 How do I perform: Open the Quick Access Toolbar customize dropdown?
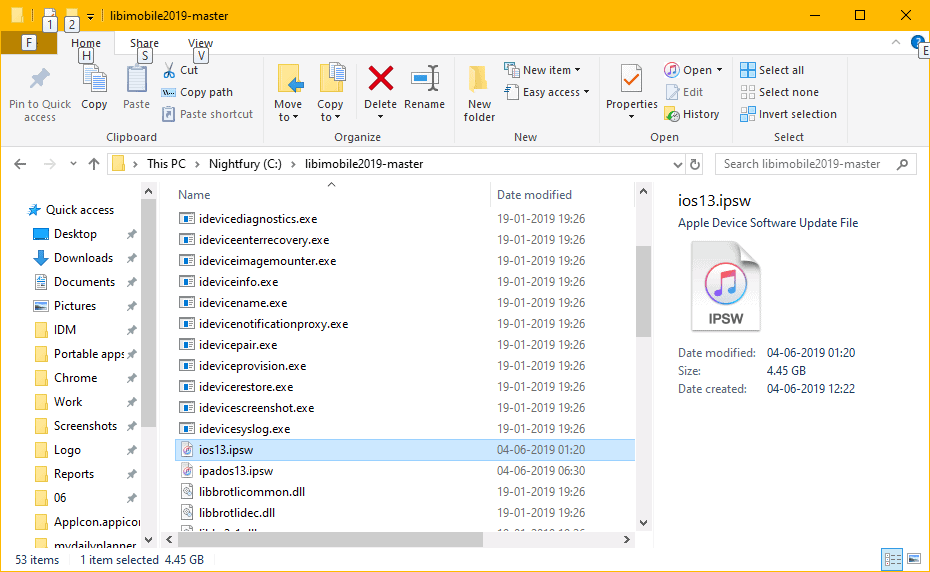[x=90, y=17]
